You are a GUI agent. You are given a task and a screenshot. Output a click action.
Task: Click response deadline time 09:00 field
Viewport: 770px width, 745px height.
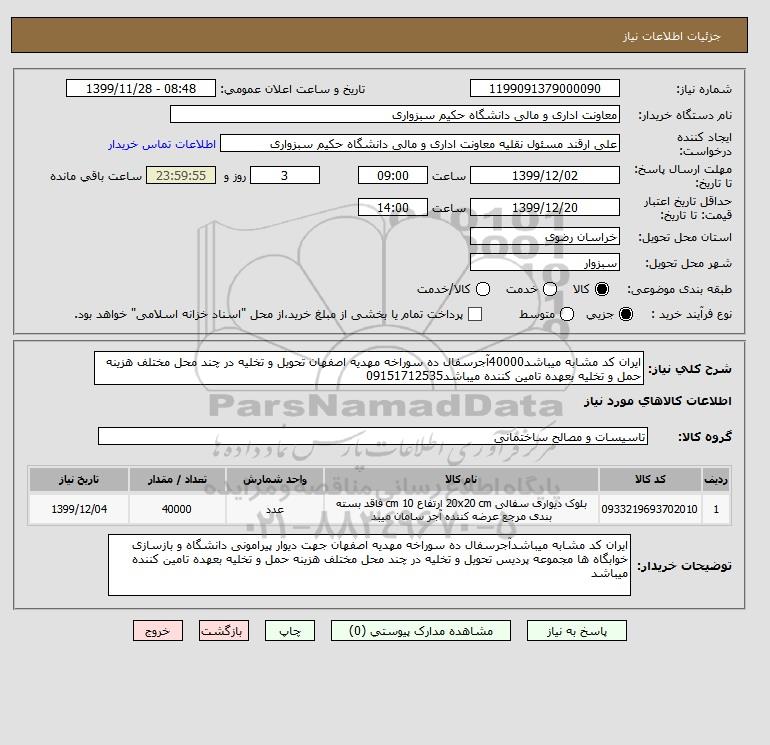tap(393, 175)
